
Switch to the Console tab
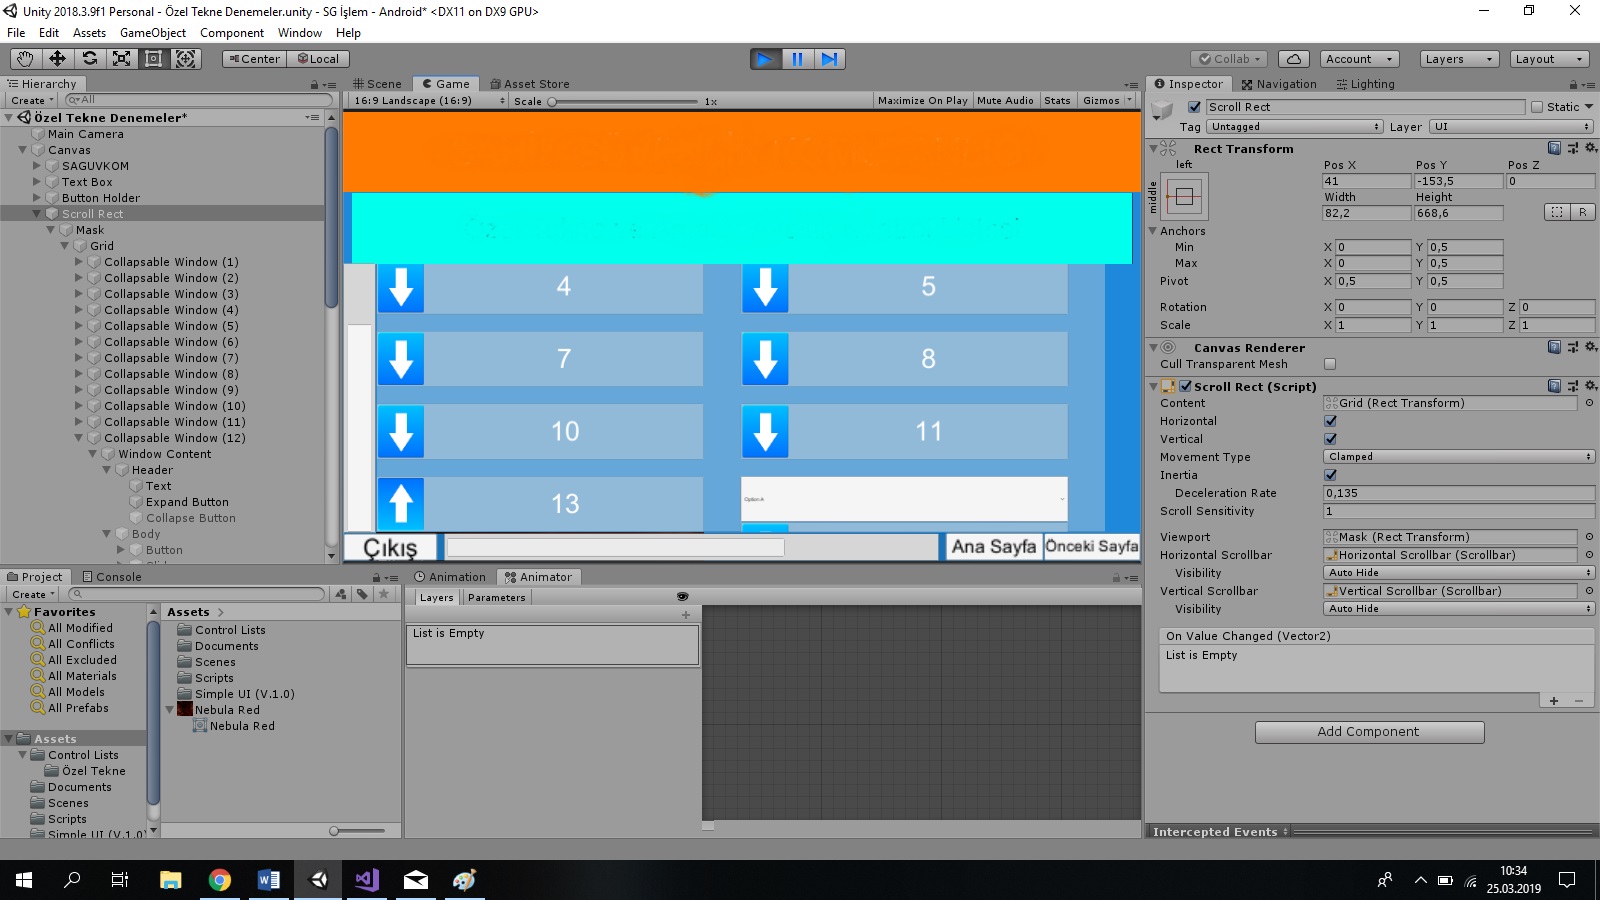click(x=112, y=577)
